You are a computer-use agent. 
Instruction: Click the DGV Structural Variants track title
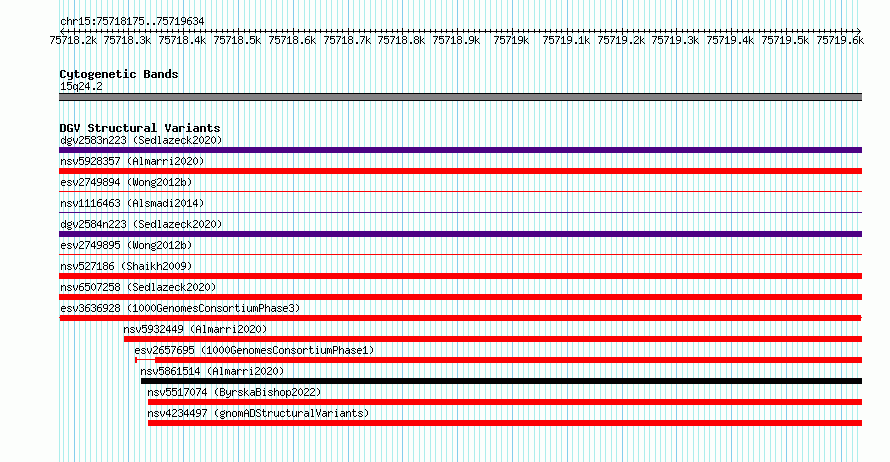coord(140,128)
